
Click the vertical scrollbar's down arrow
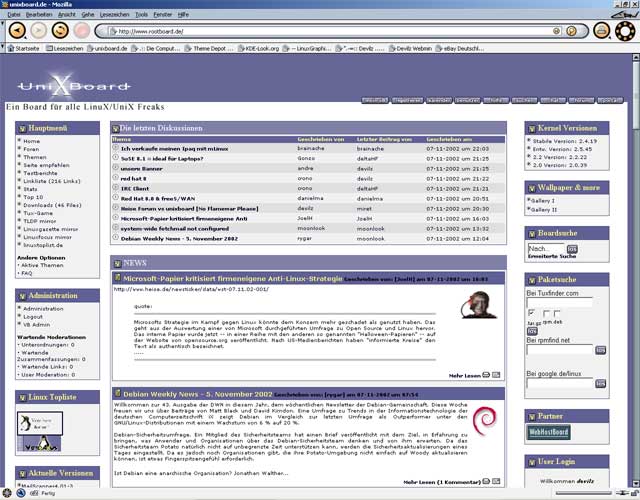click(636, 483)
